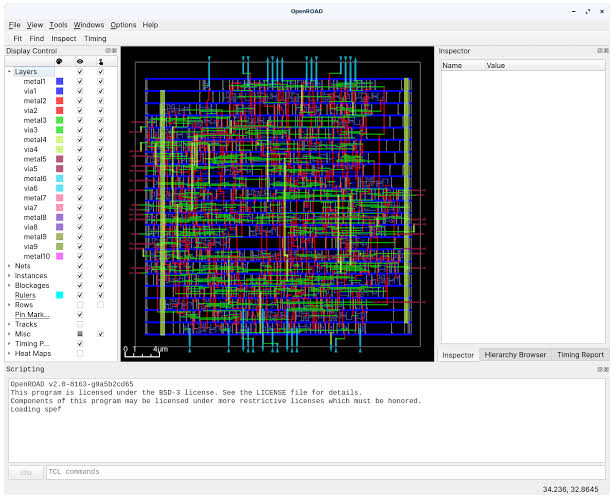This screenshot has height=499, width=614.
Task: Expand the Instances group
Action: coord(9,276)
